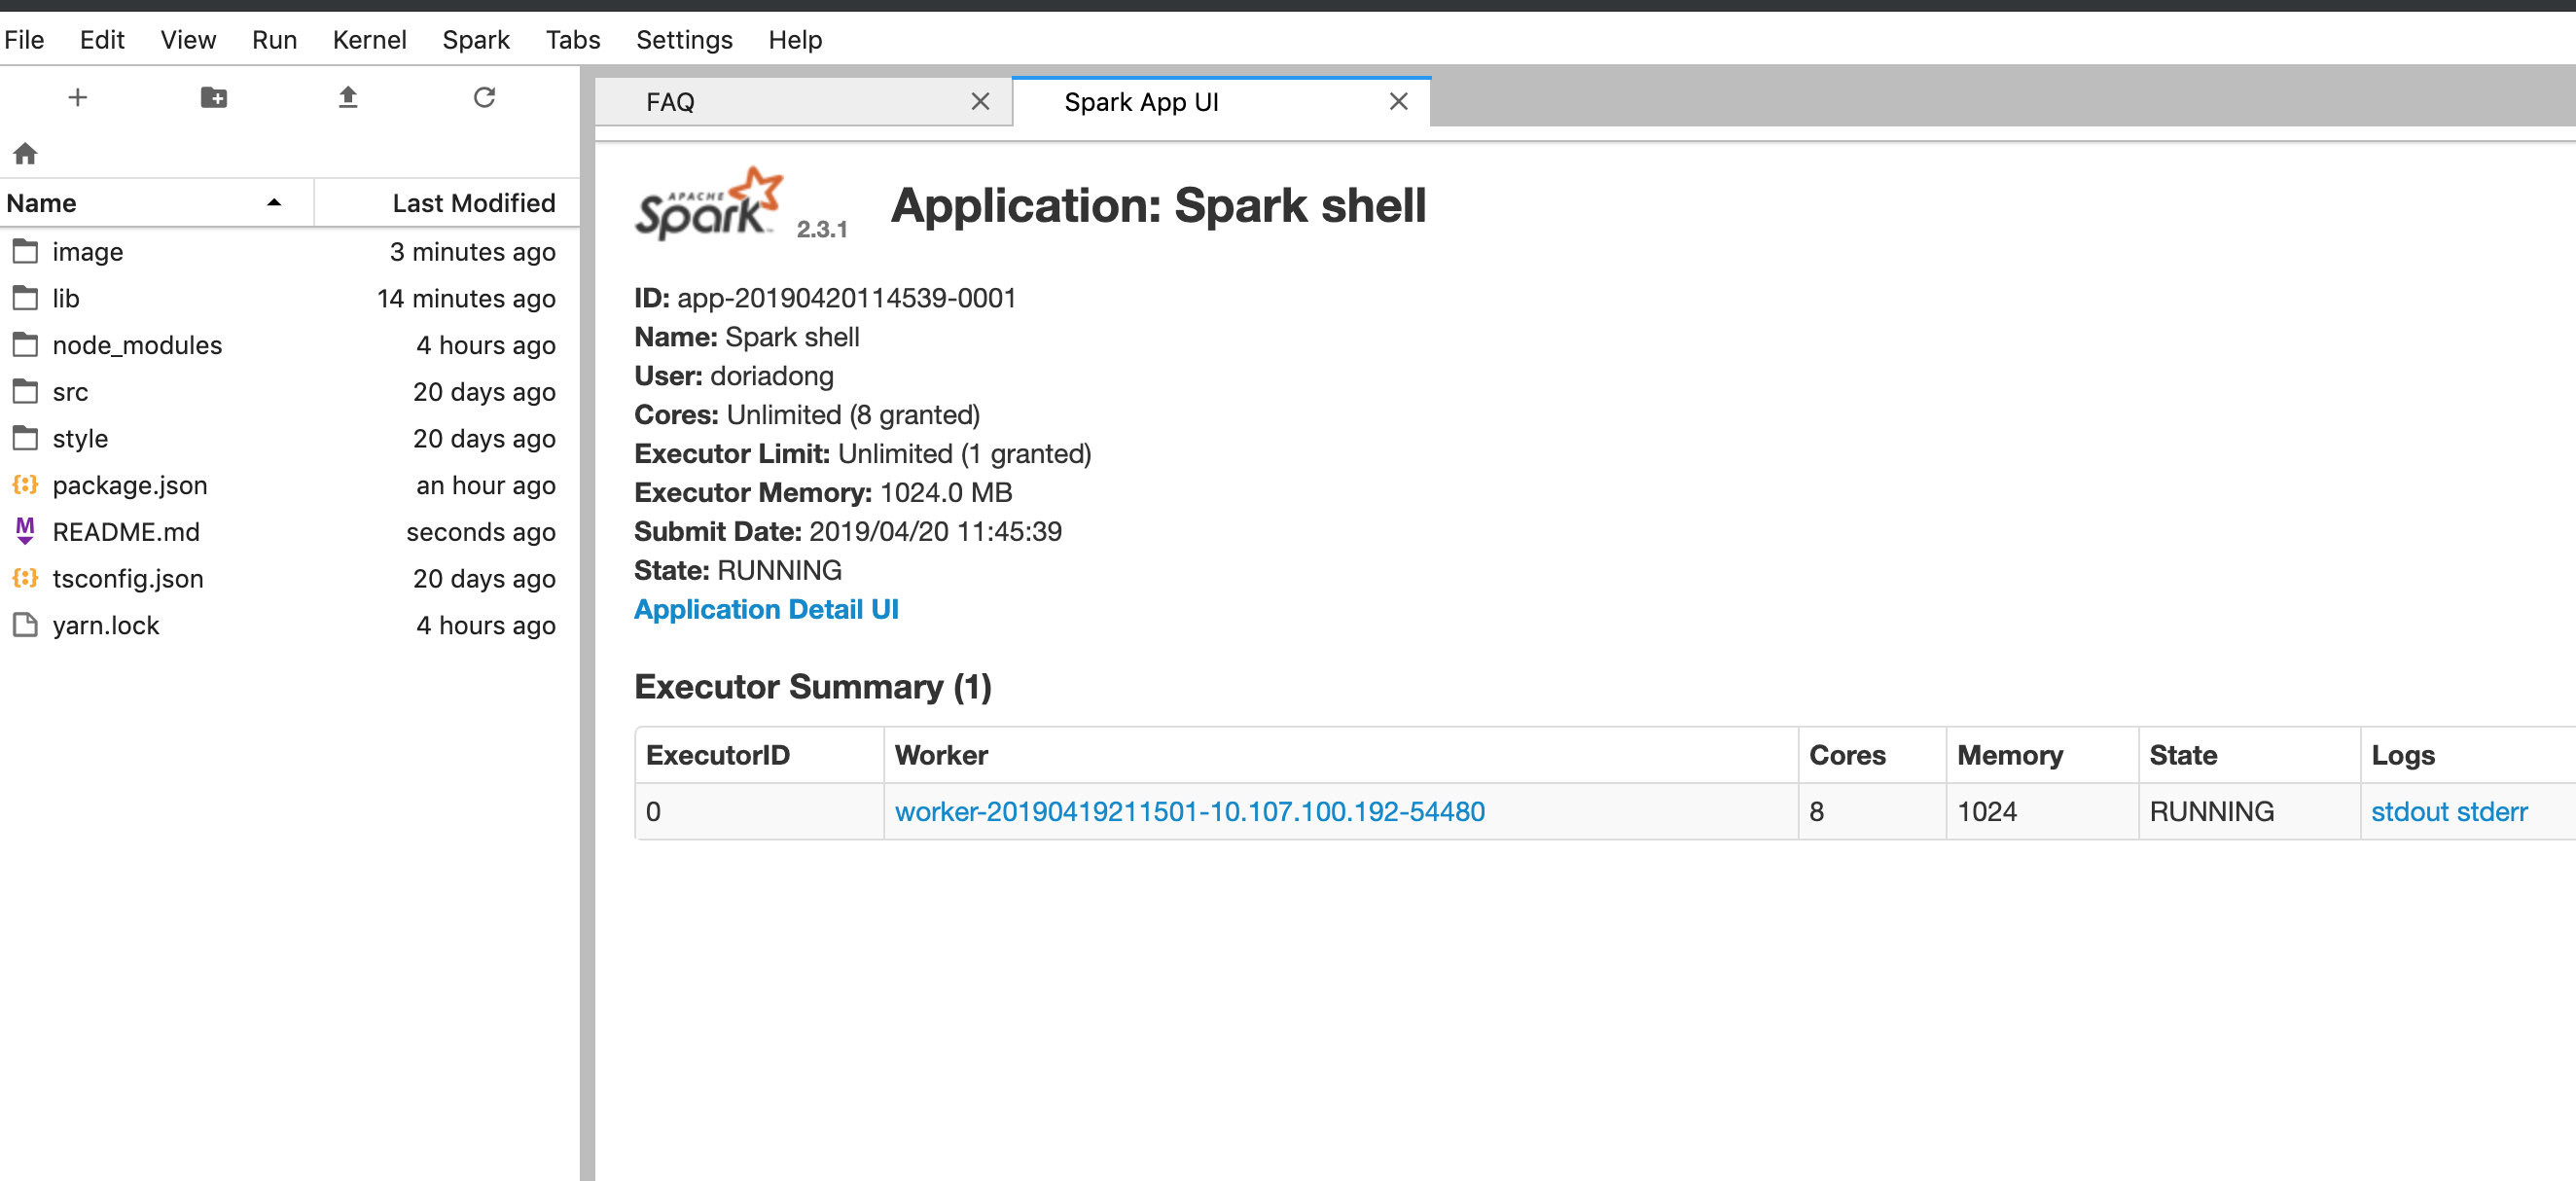The height and width of the screenshot is (1181, 2576).
Task: Open the Kernel menu
Action: pyautogui.click(x=369, y=40)
